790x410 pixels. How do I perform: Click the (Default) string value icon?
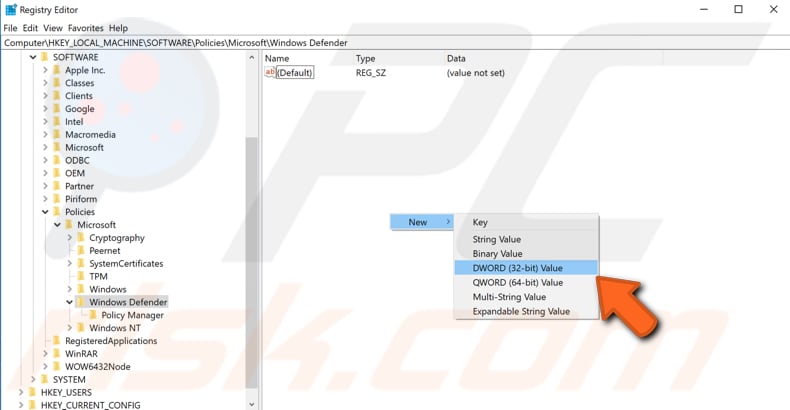[x=270, y=73]
